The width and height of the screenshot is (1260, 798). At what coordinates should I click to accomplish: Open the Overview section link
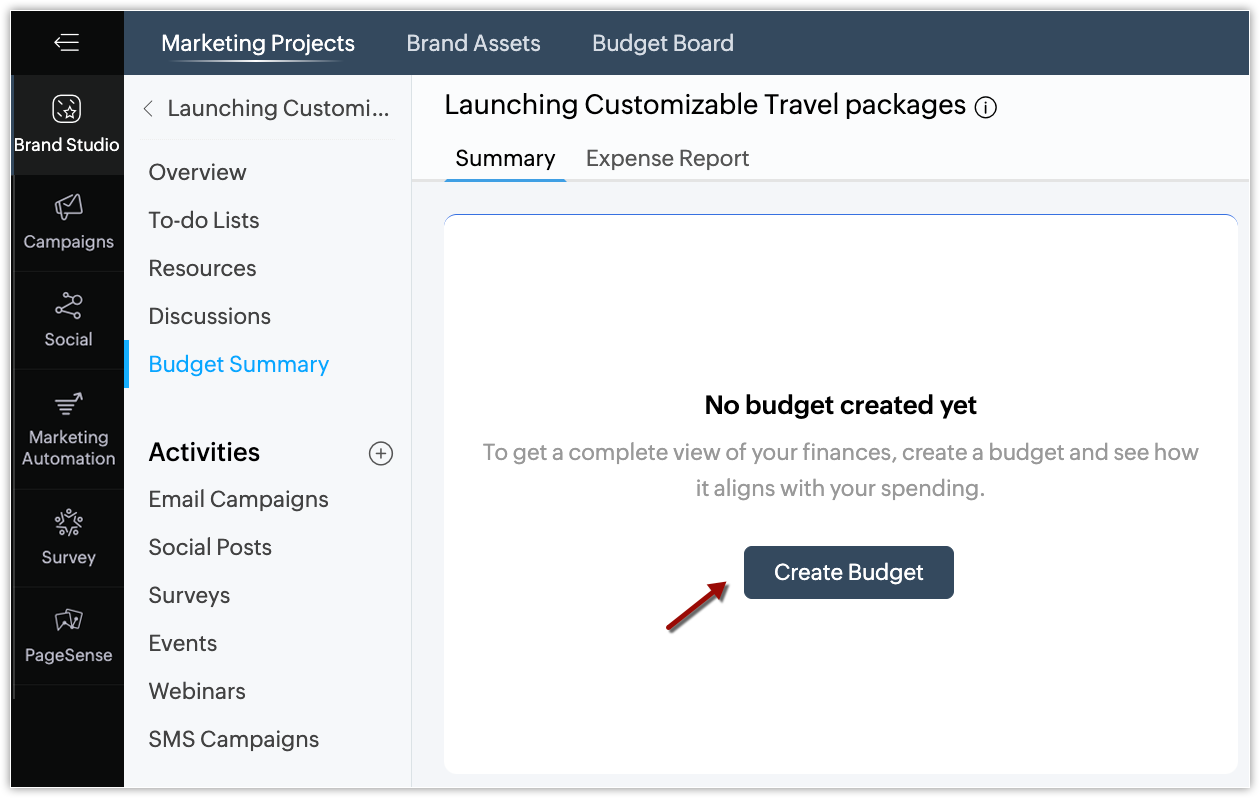click(197, 172)
